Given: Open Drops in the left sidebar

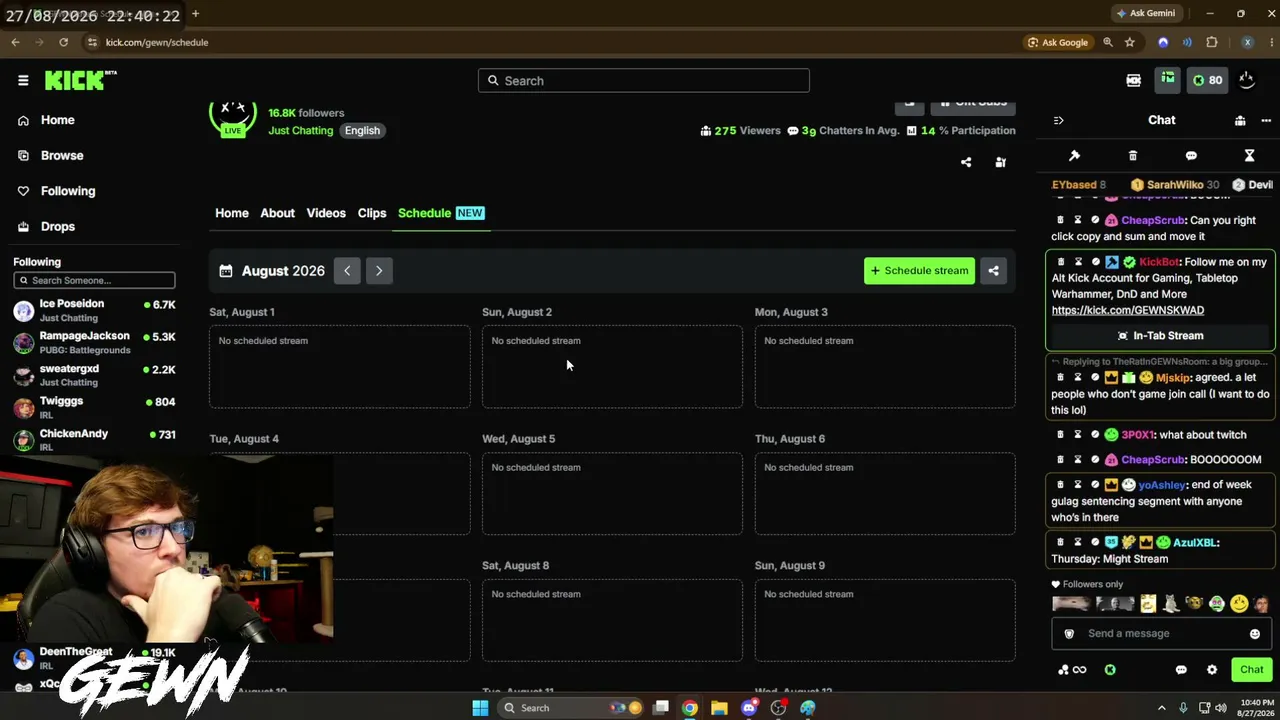Looking at the screenshot, I should [57, 226].
